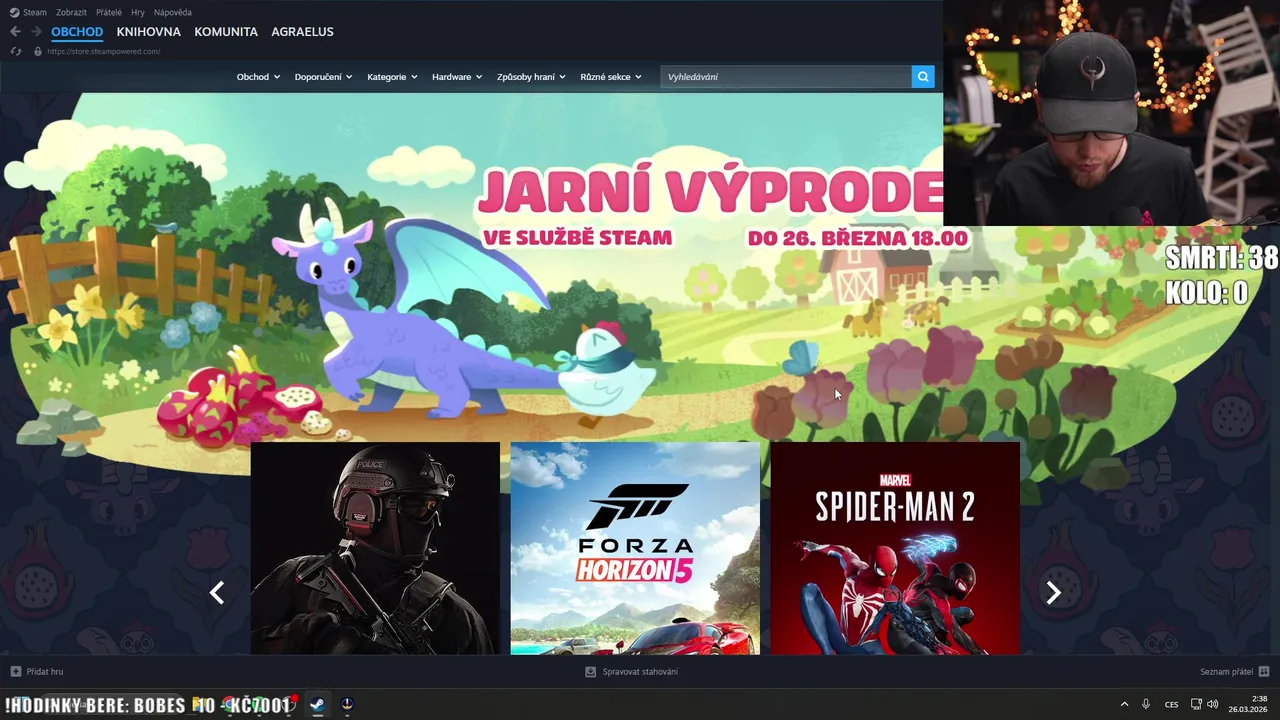Expand the Obchod store dropdown
The image size is (1280, 720).
pos(258,77)
